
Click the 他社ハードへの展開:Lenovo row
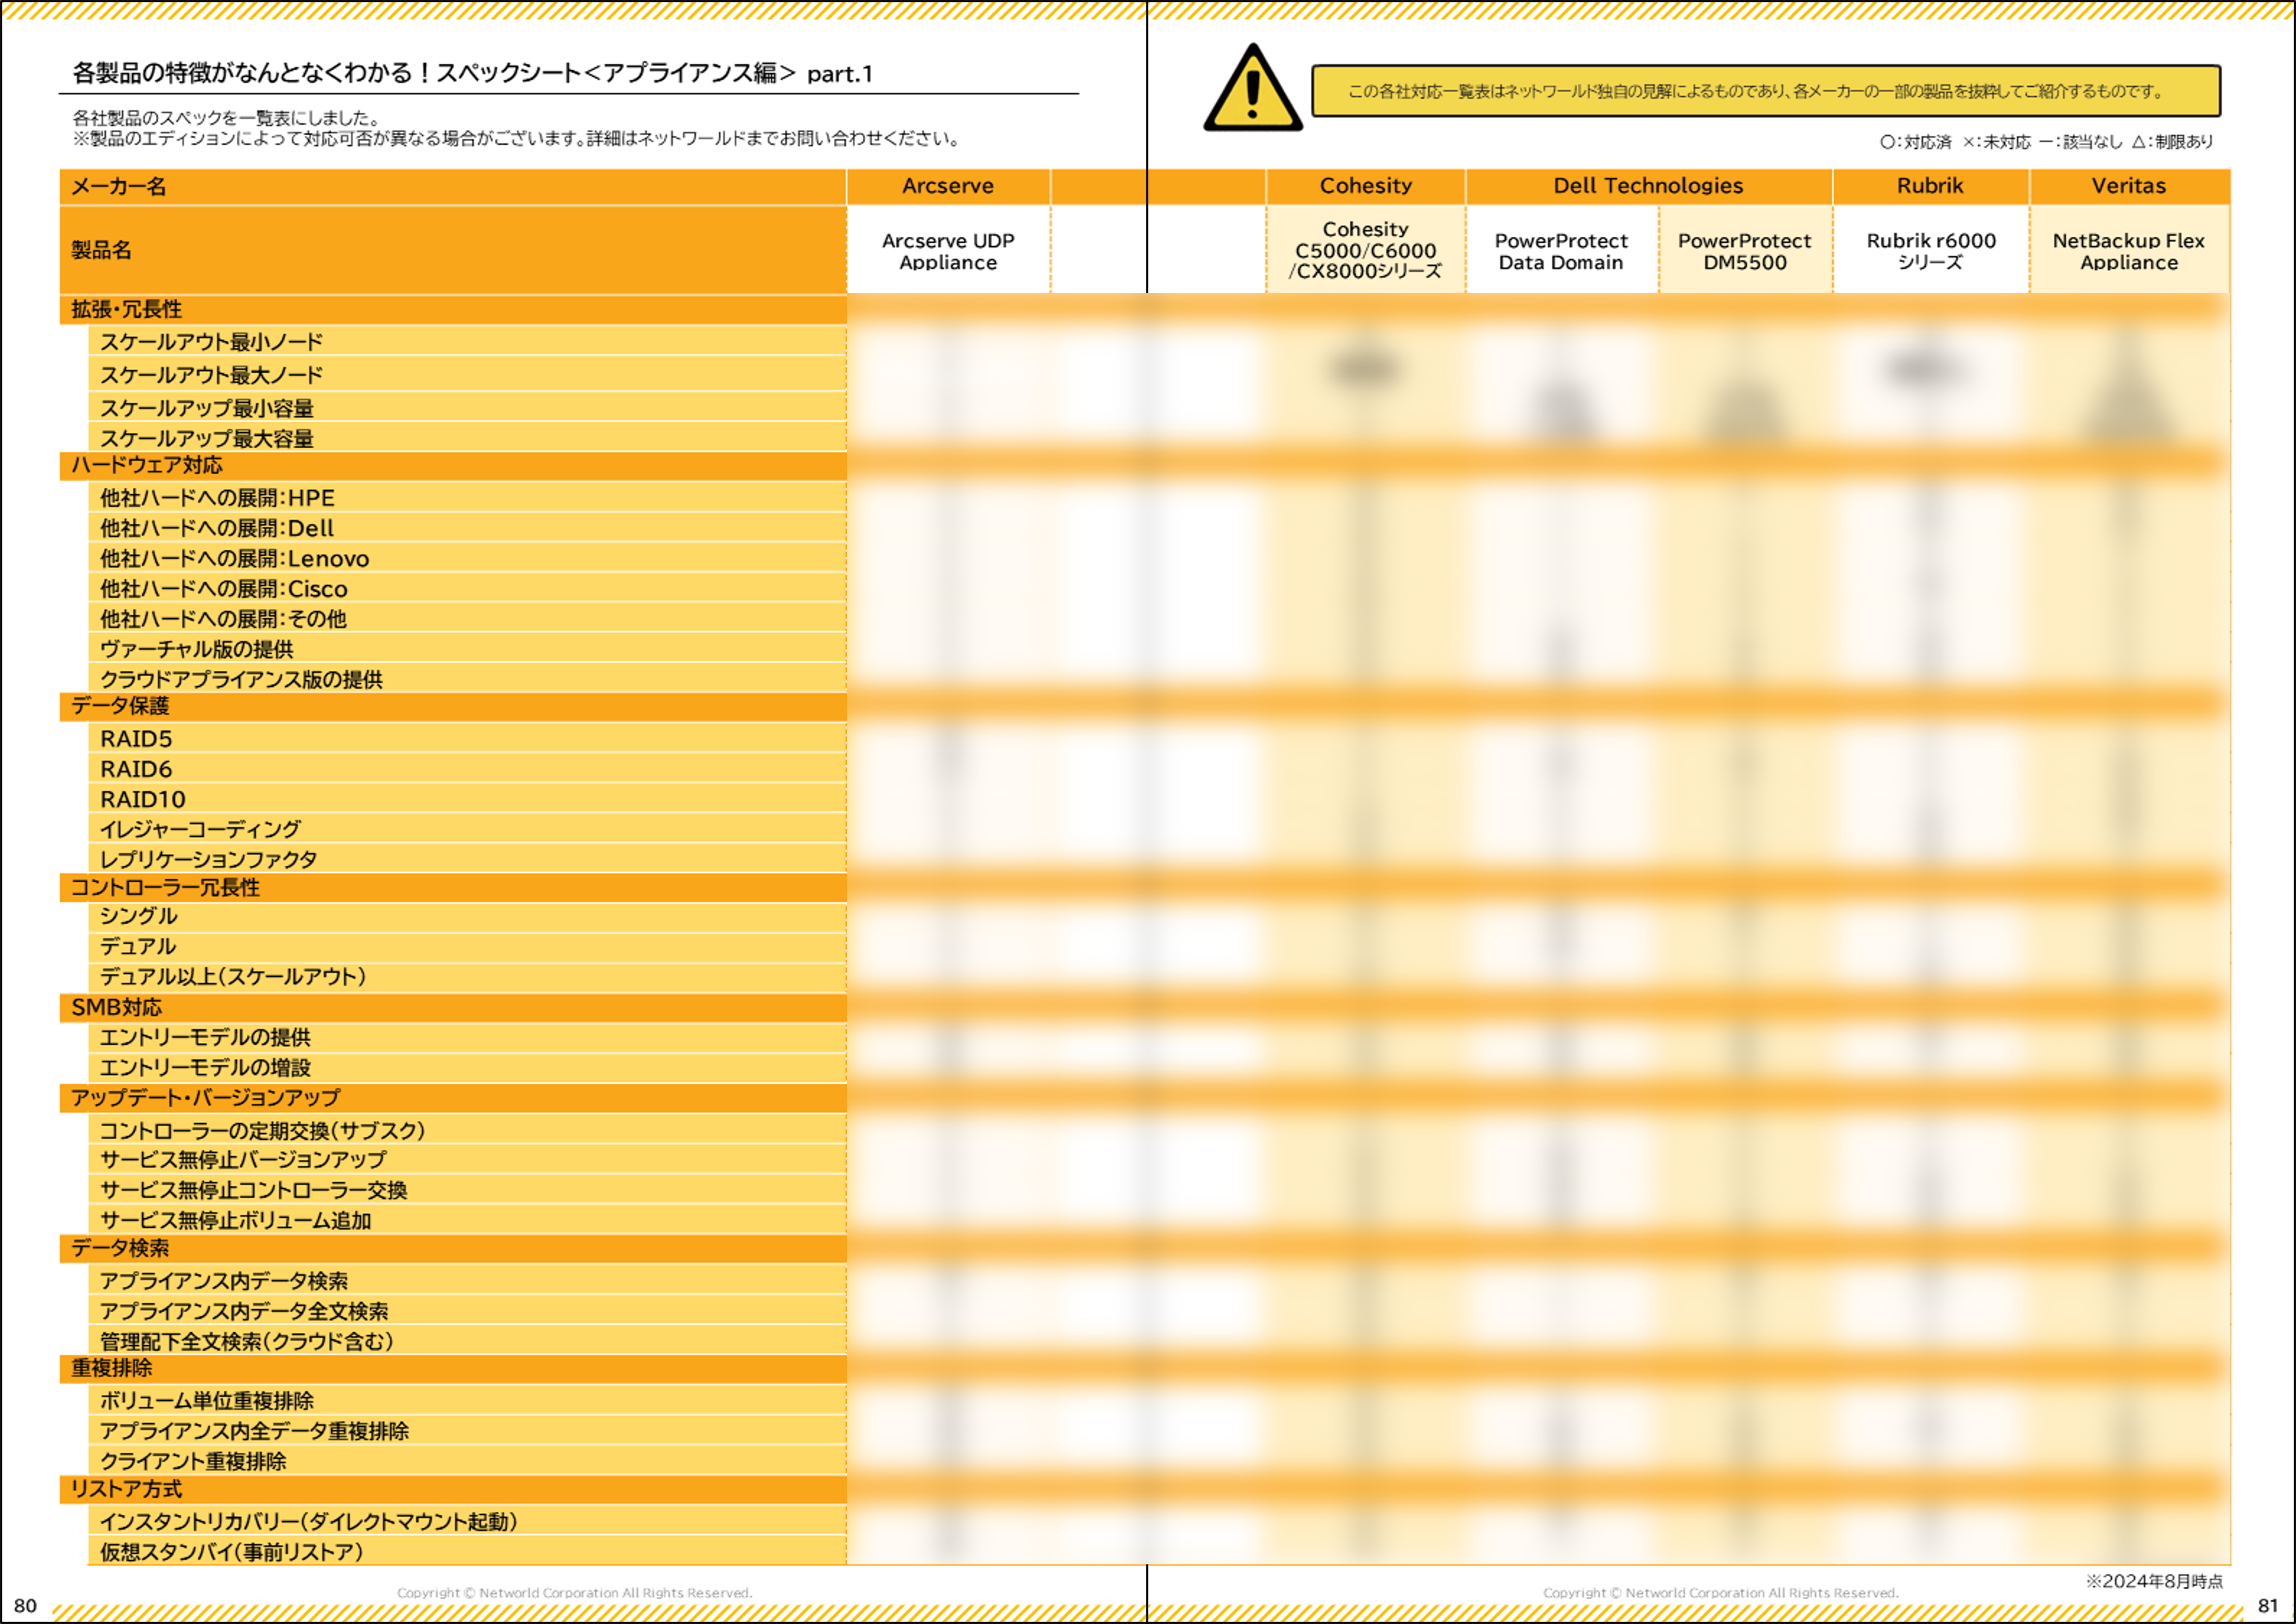(467, 558)
